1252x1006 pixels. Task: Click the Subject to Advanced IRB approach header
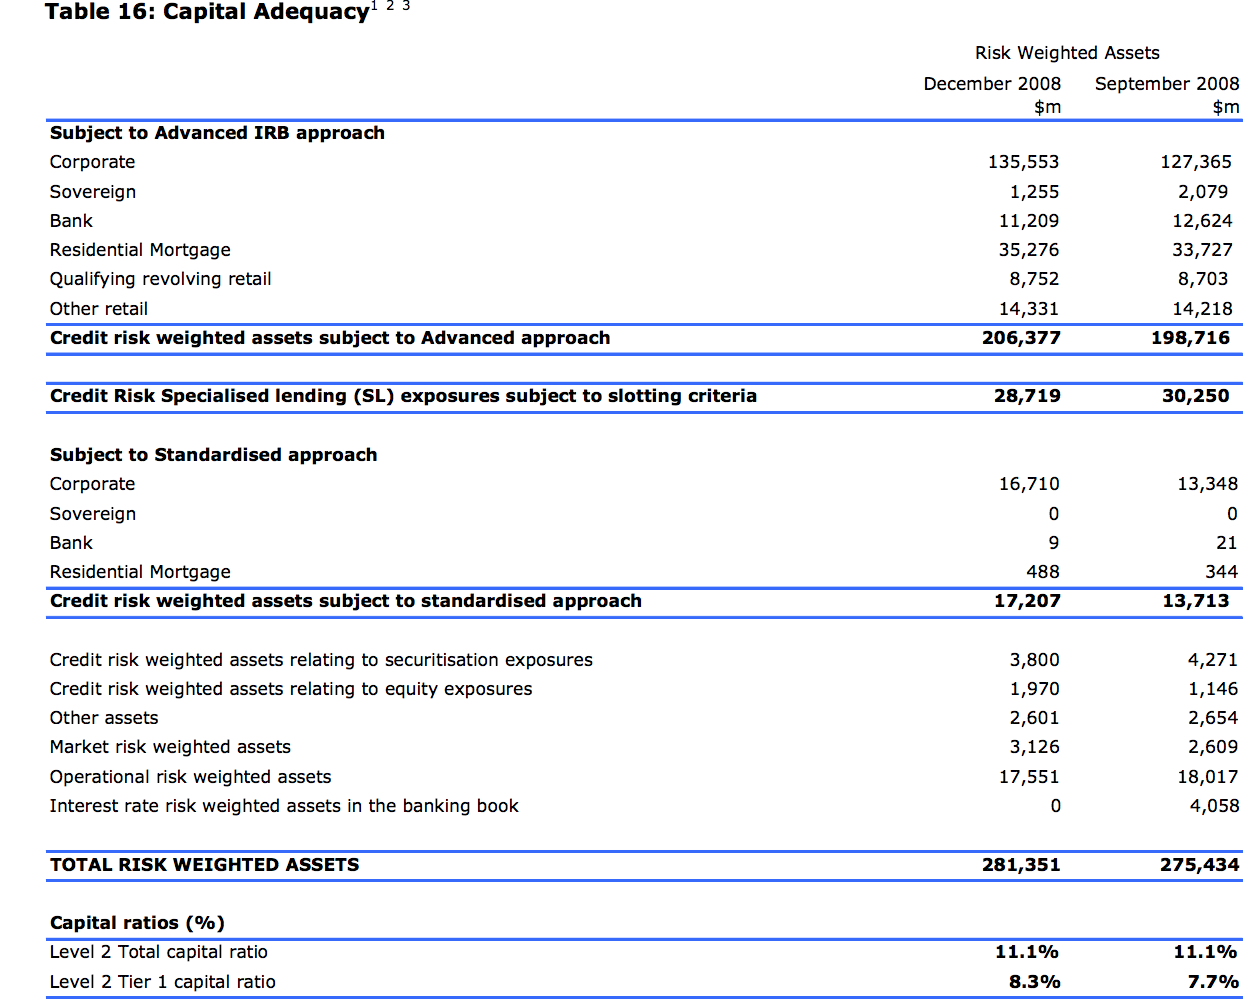point(216,132)
